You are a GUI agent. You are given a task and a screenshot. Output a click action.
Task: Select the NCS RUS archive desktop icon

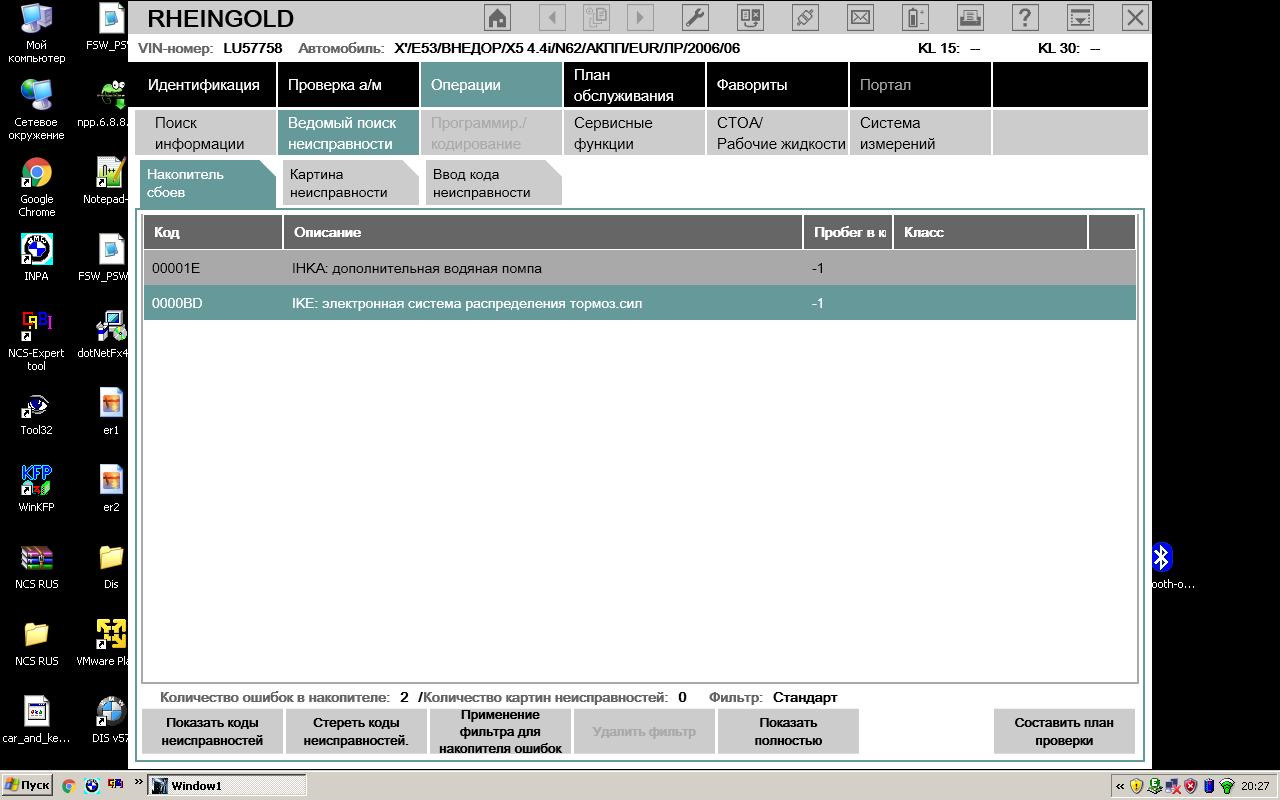(36, 566)
